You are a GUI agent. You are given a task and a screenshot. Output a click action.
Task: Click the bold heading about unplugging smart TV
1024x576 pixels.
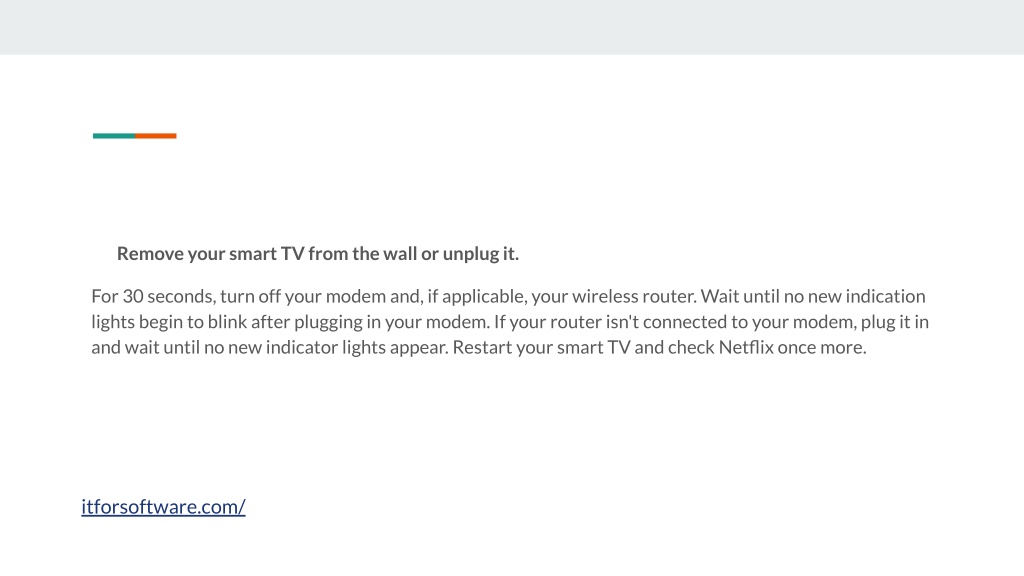pos(317,253)
